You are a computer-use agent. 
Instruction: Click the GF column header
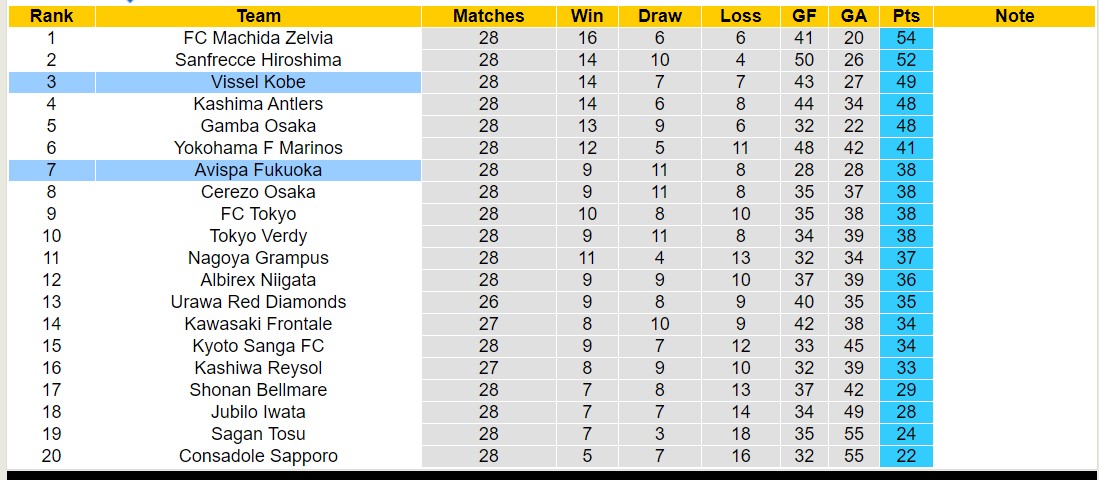803,16
